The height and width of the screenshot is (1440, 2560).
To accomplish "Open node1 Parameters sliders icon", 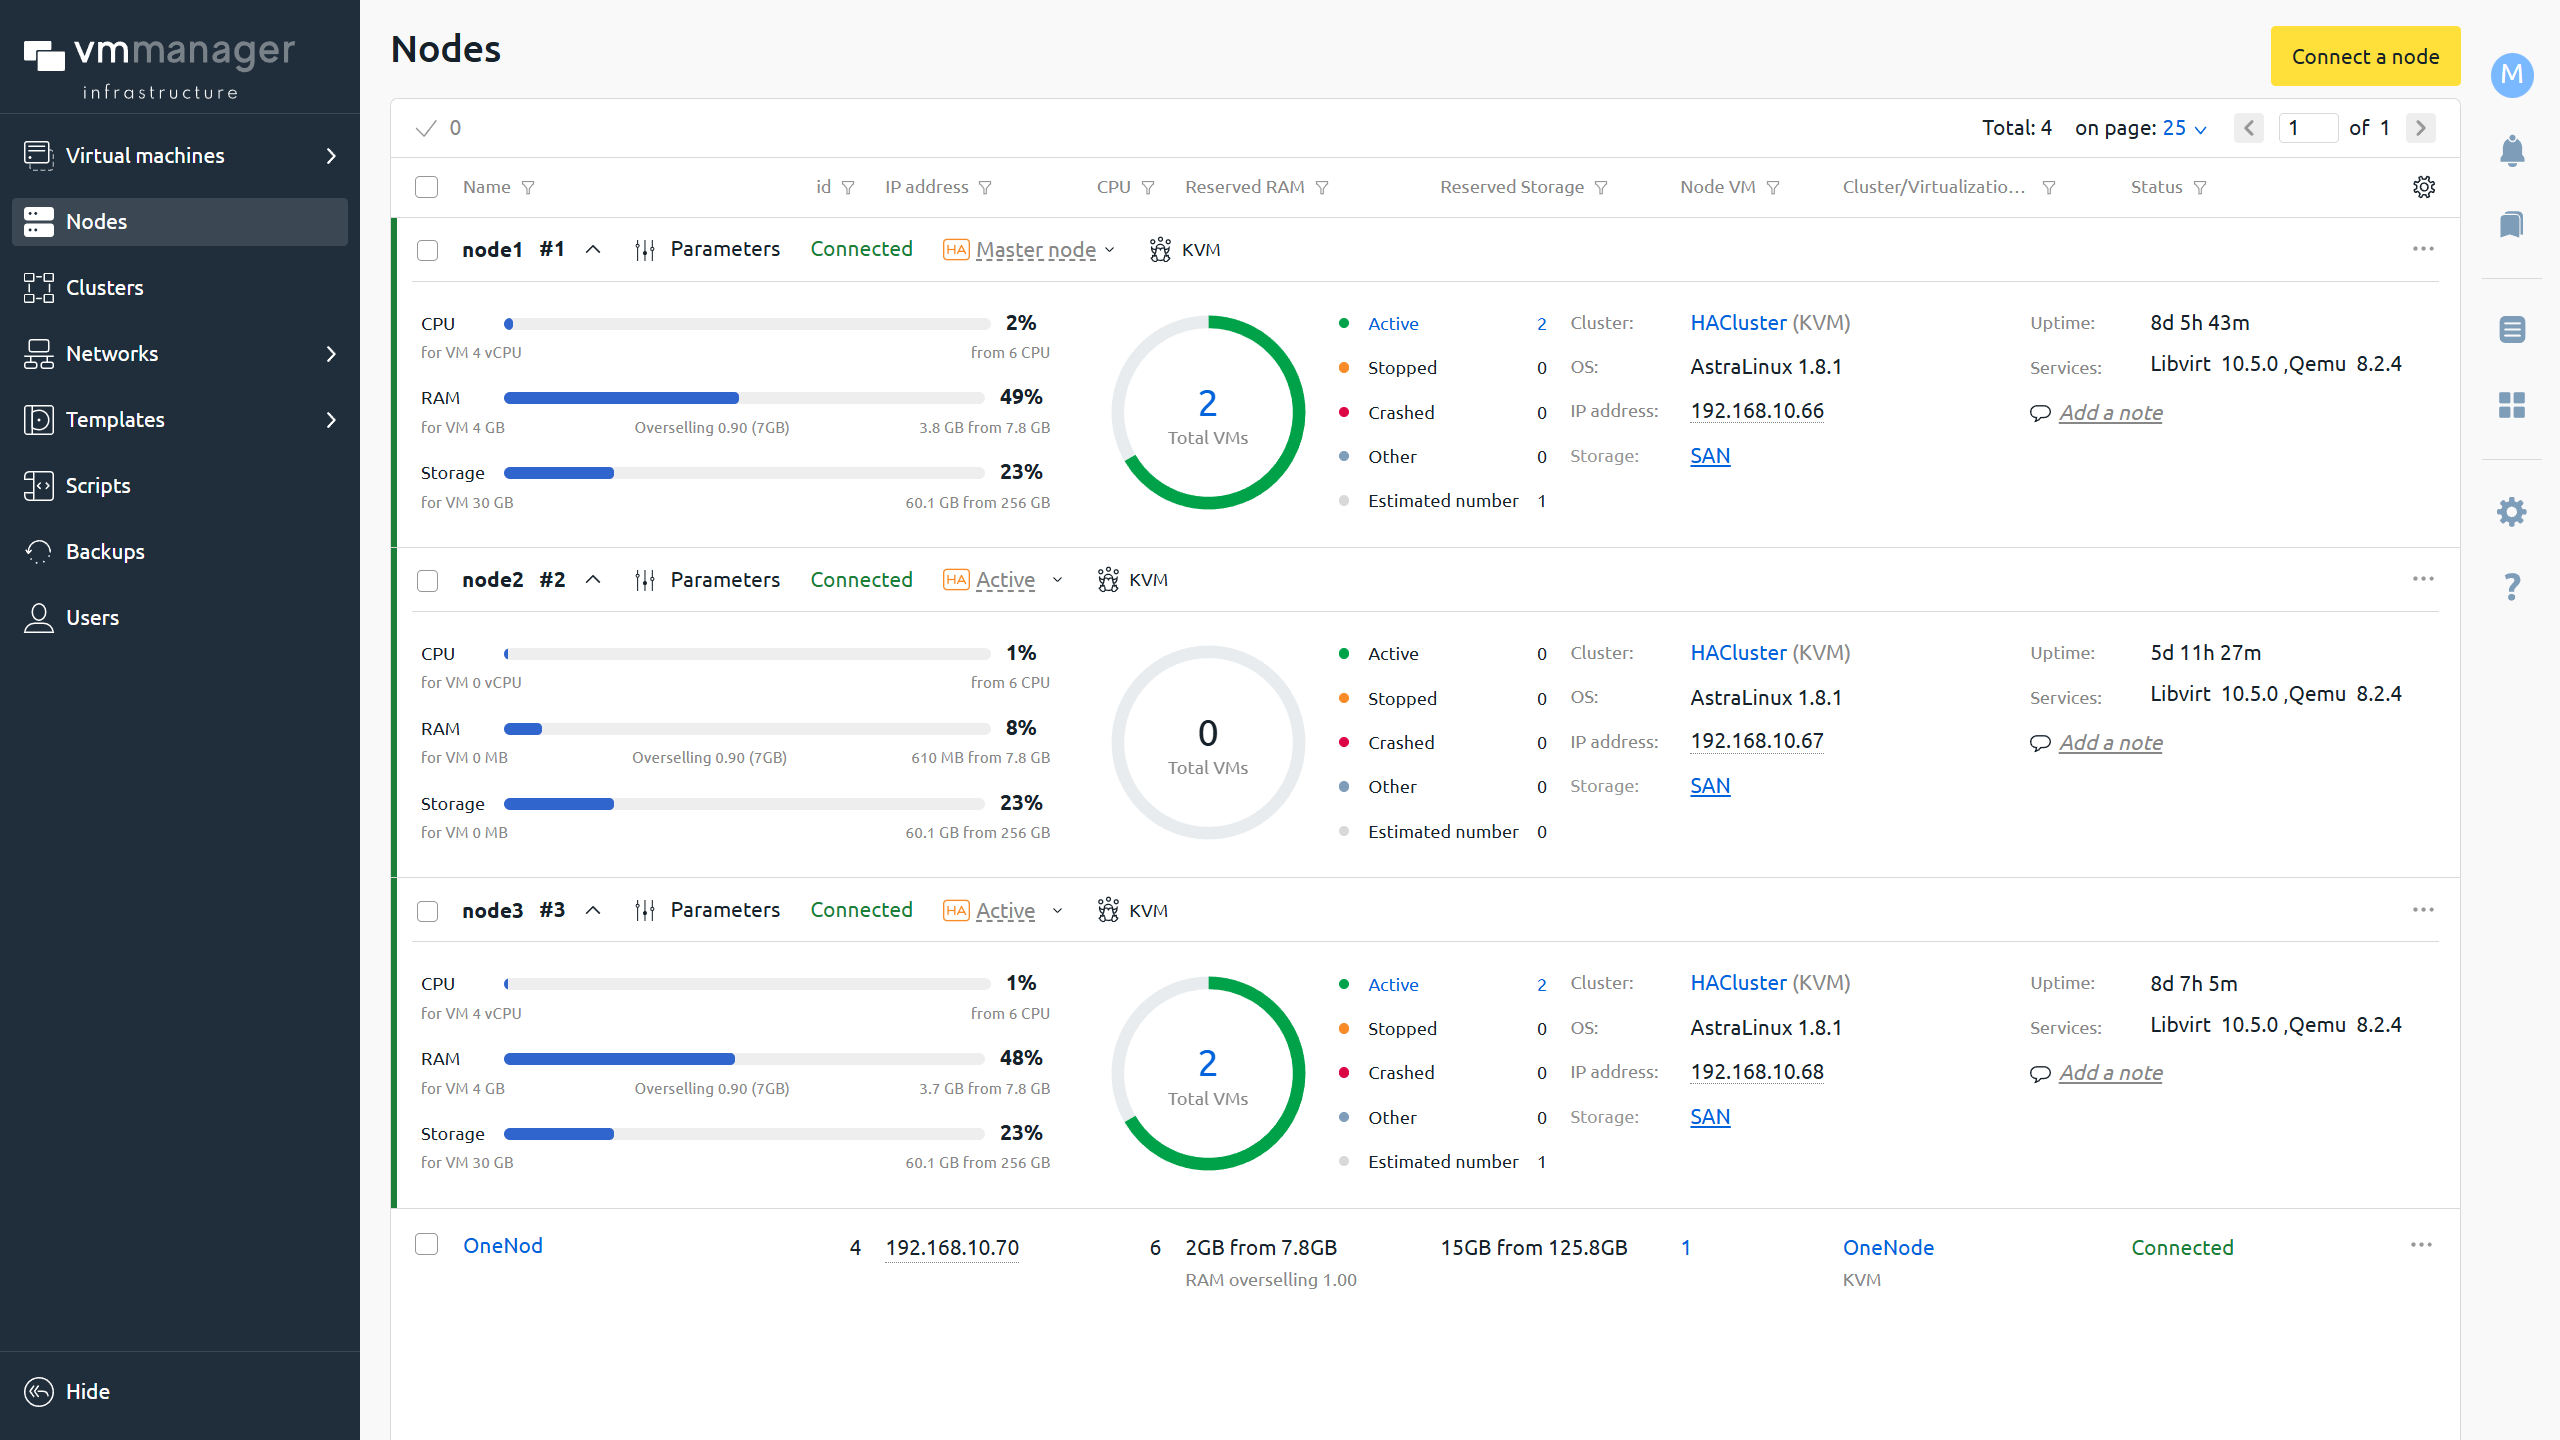I will pos(645,250).
